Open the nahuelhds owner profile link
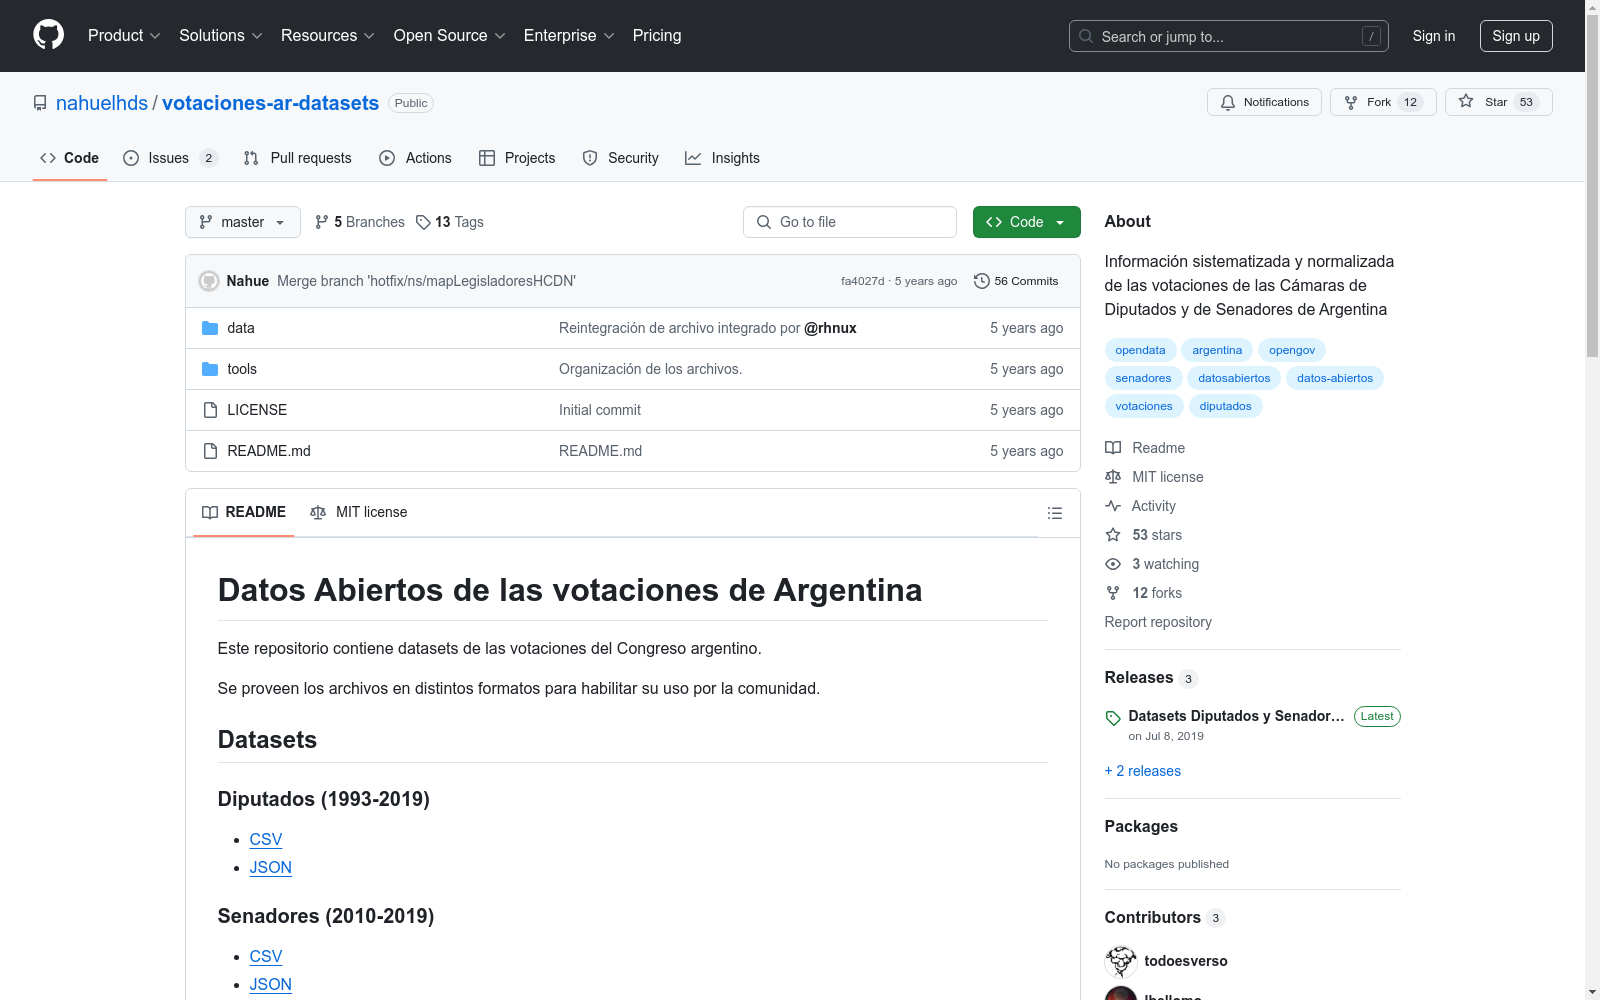Image resolution: width=1600 pixels, height=1000 pixels. tap(102, 103)
